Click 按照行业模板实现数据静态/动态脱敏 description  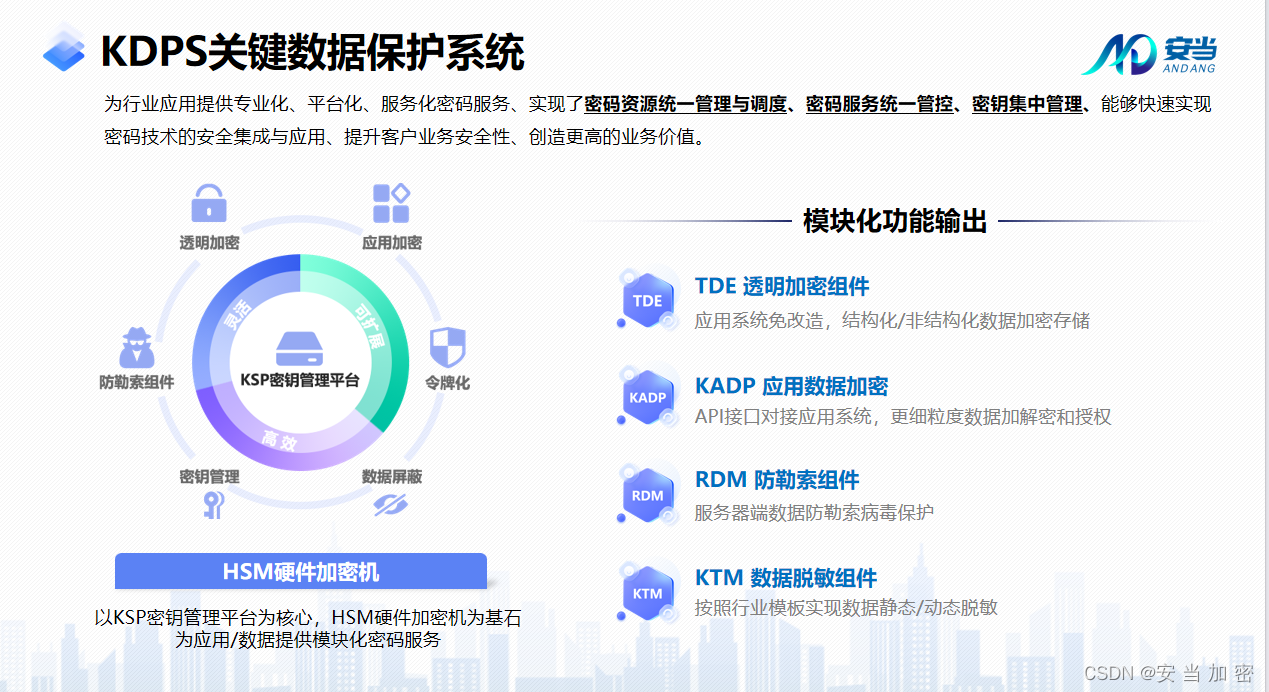pyautogui.click(x=846, y=608)
